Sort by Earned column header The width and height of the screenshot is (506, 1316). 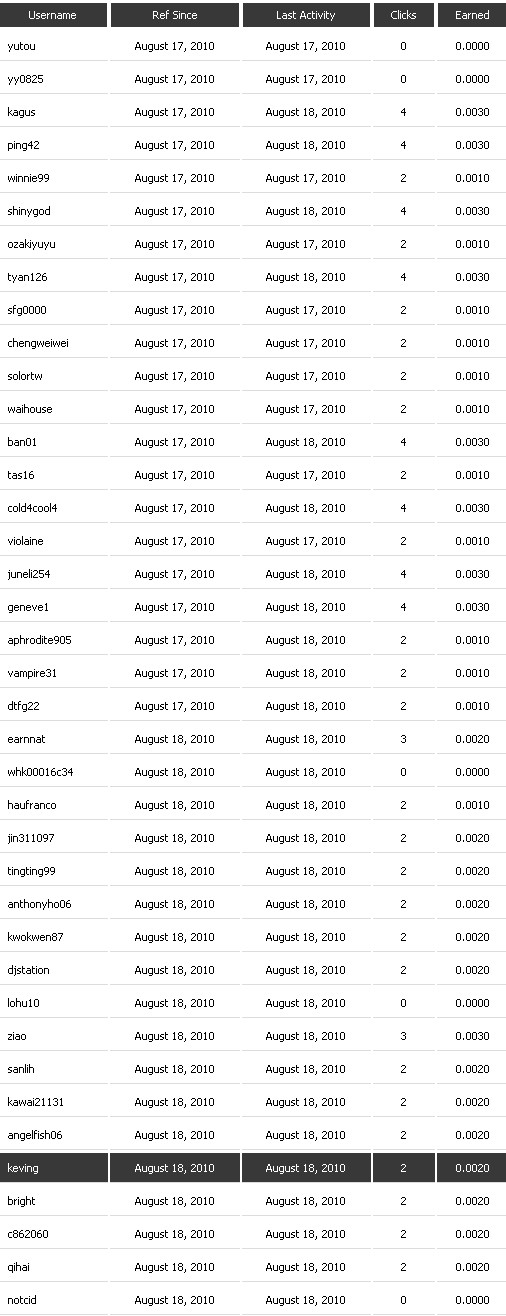coord(472,15)
